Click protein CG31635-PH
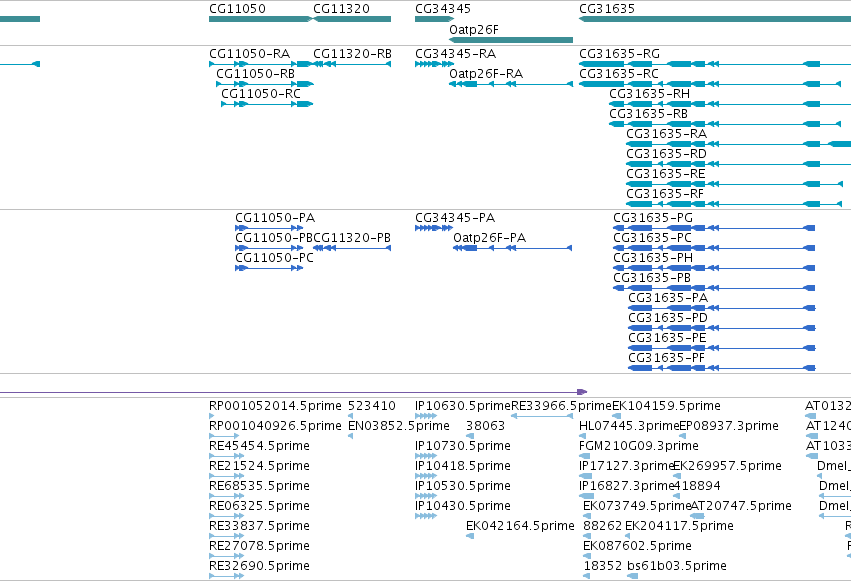Screen dimensions: 851x581 coord(714,269)
